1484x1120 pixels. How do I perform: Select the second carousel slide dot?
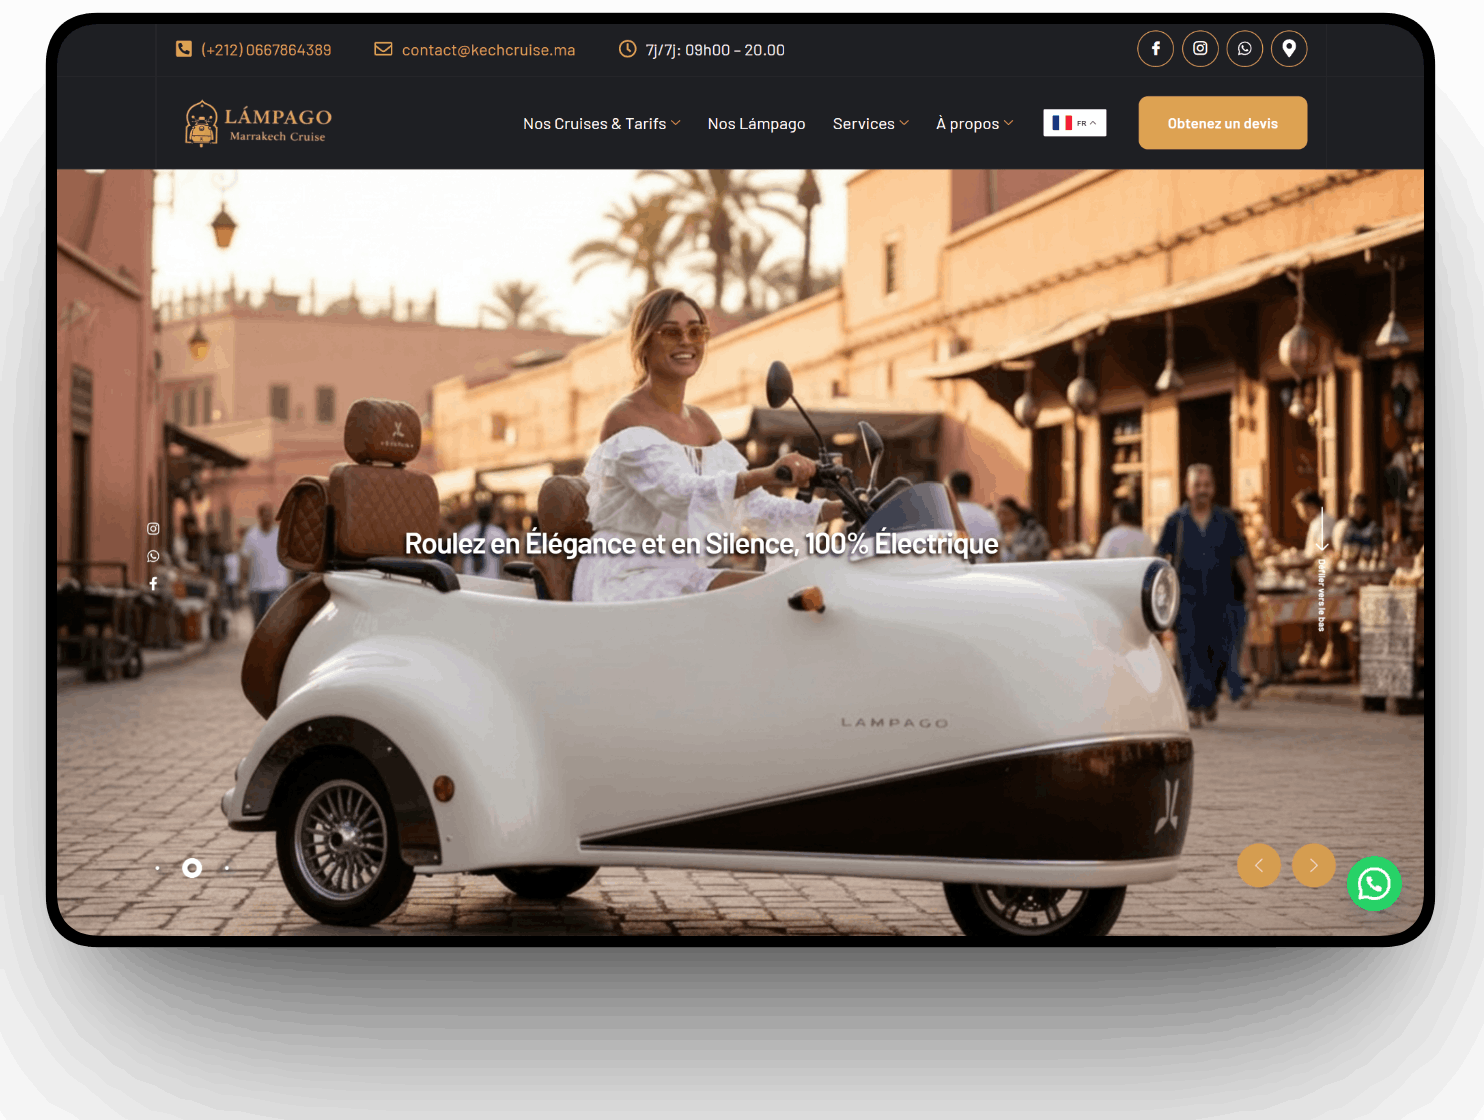point(192,868)
